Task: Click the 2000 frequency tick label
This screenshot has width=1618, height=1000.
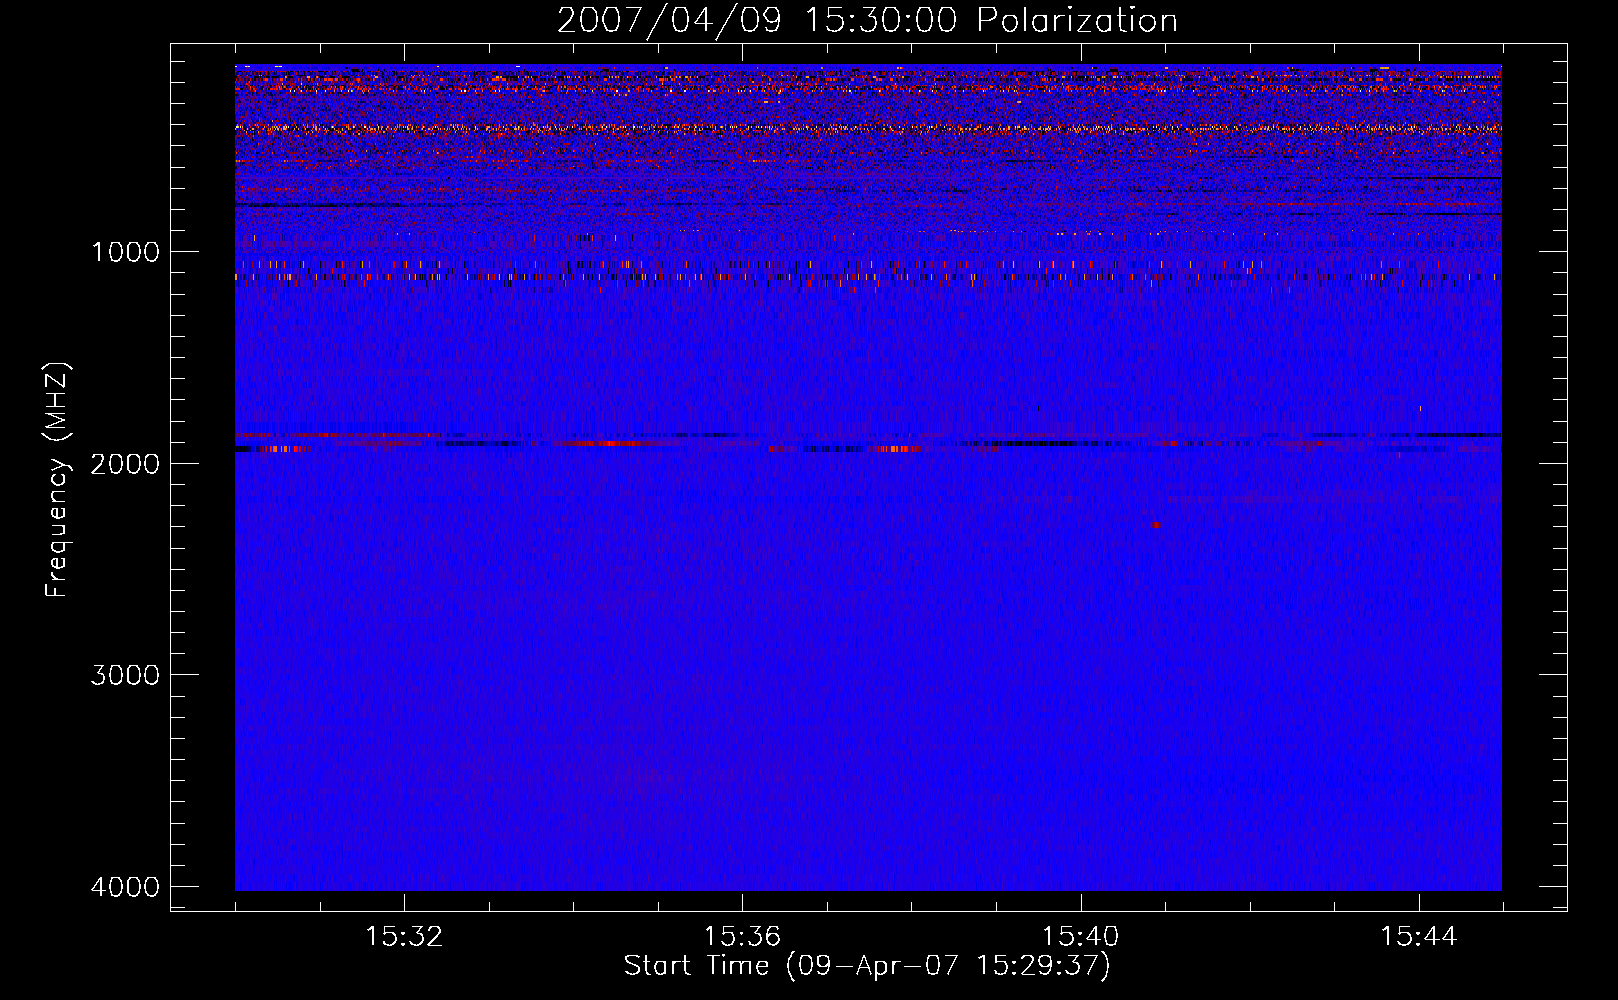Action: coord(125,463)
